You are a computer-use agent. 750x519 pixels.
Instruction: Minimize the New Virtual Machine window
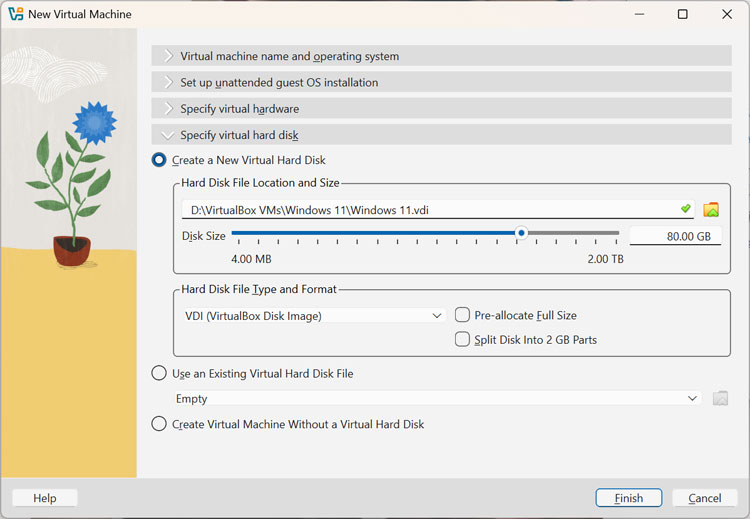point(640,14)
